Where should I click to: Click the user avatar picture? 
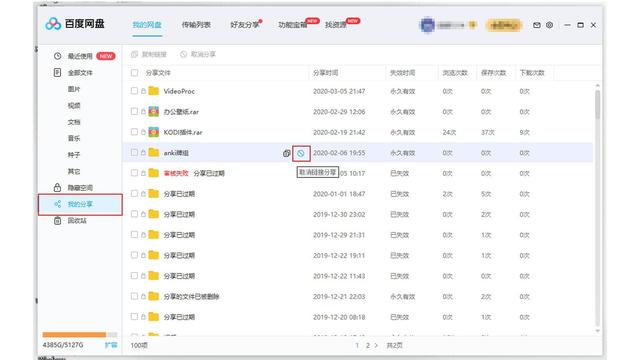[427, 25]
